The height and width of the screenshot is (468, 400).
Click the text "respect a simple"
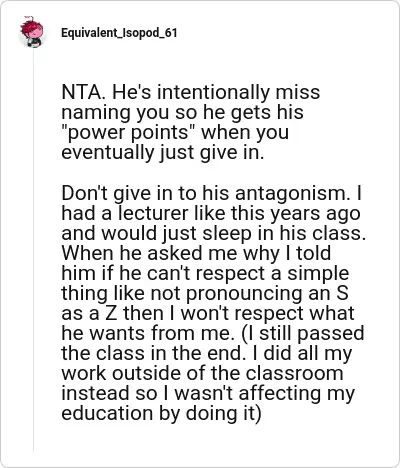coord(272,274)
